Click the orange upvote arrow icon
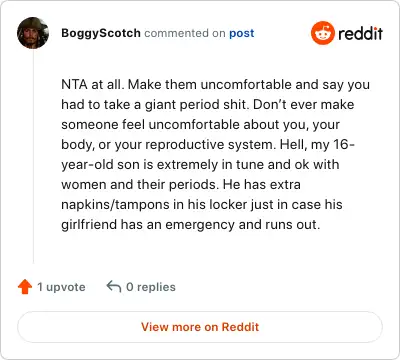Image resolution: width=400 pixels, height=360 pixels. [x=25, y=287]
